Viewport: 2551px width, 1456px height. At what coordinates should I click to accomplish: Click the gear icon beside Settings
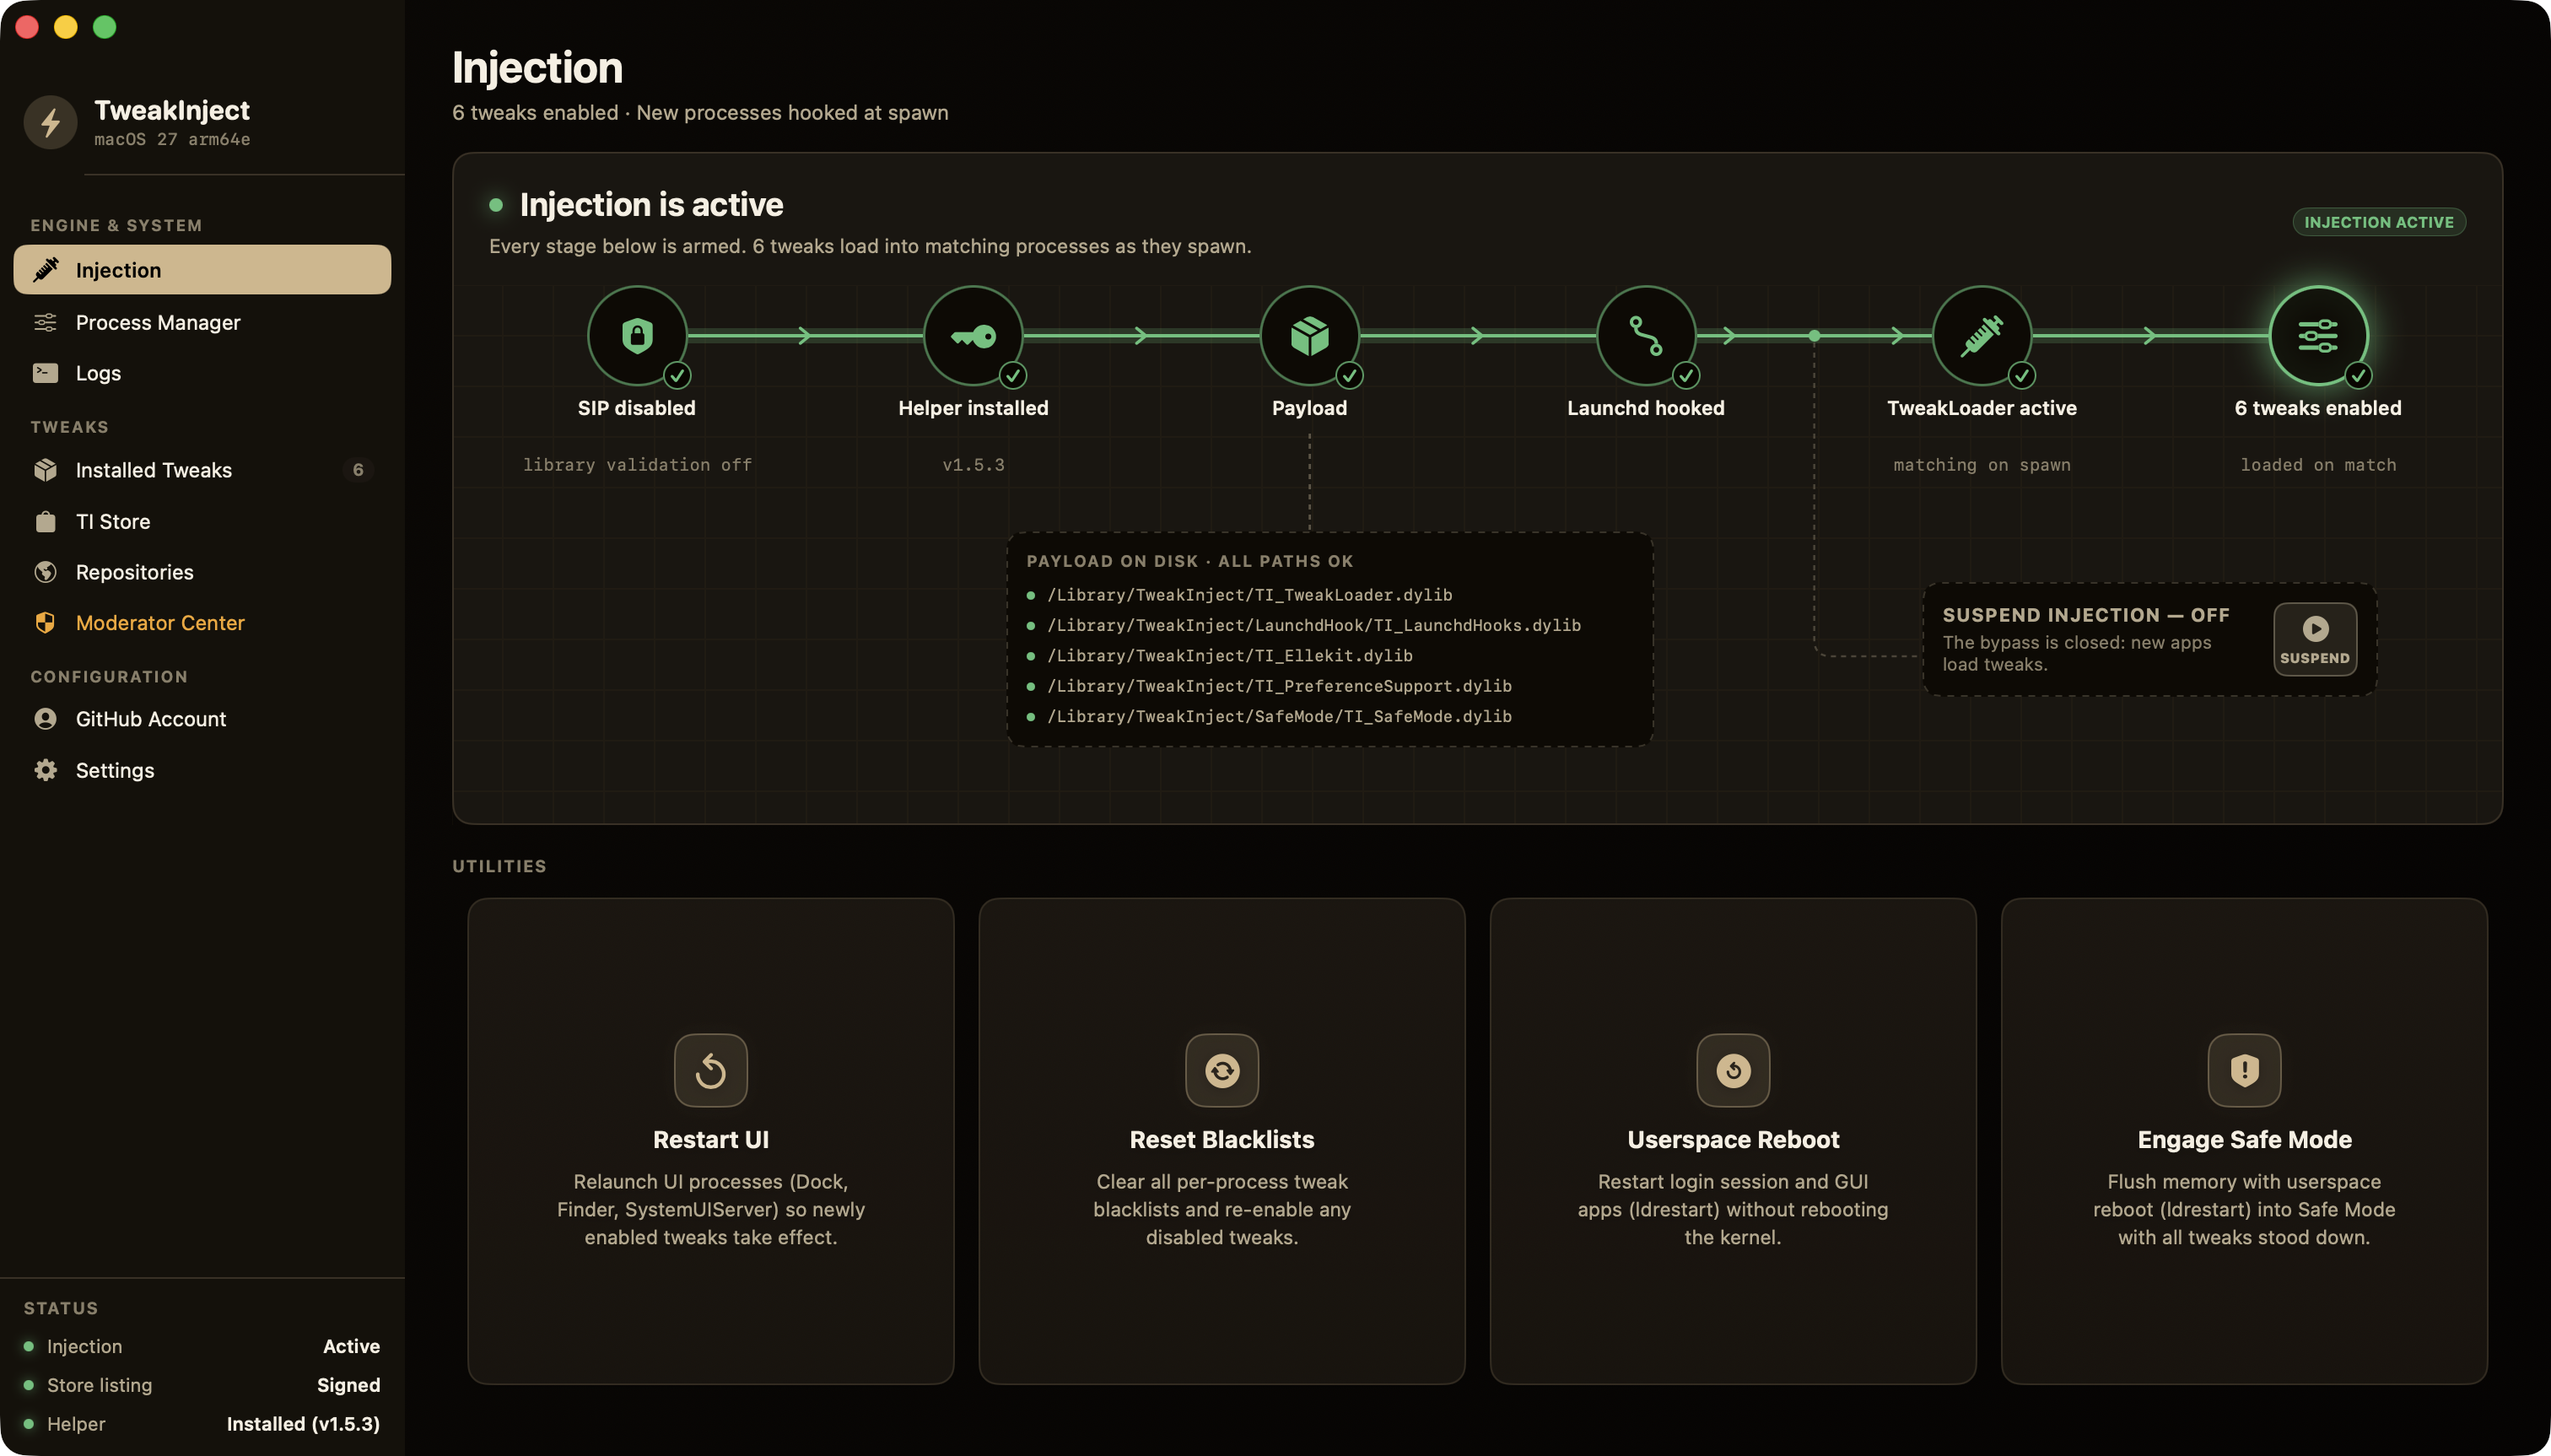click(x=45, y=770)
